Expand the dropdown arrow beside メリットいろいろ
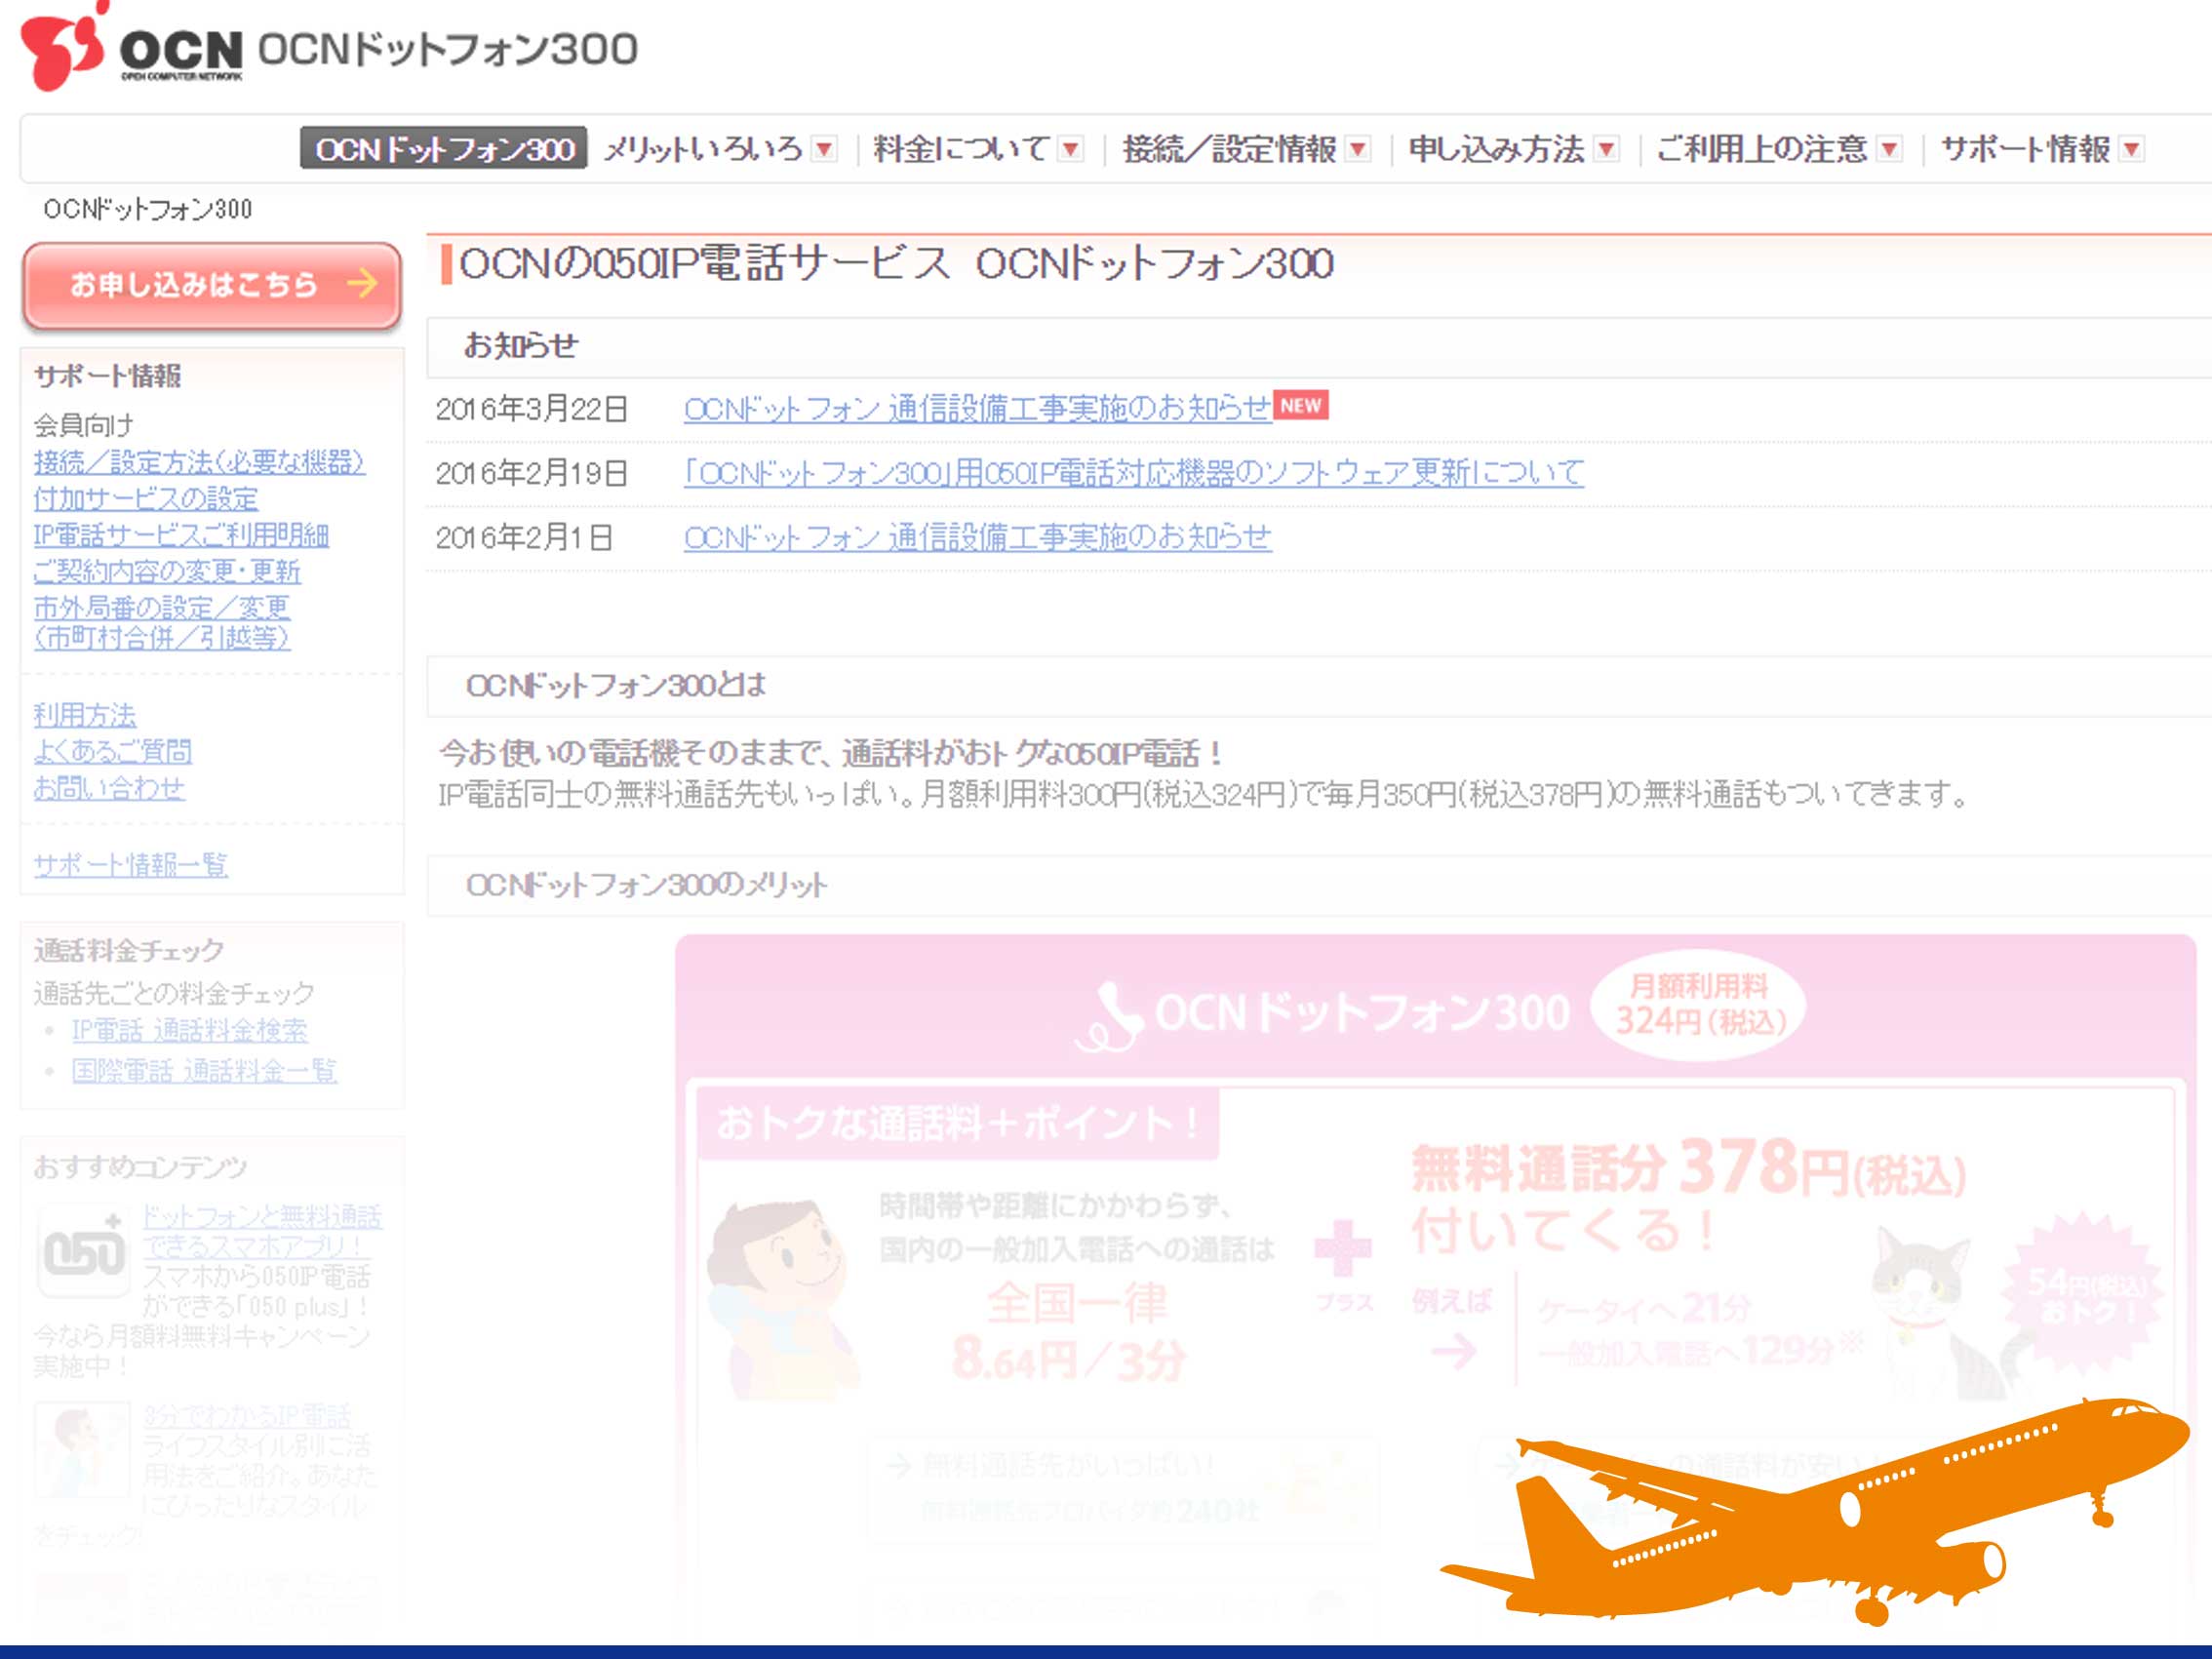This screenshot has height=1659, width=2212. click(824, 149)
